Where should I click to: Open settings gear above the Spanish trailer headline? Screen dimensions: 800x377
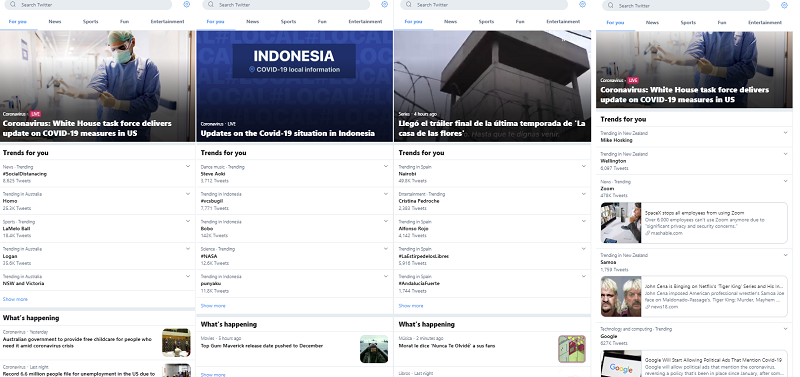pyautogui.click(x=582, y=5)
